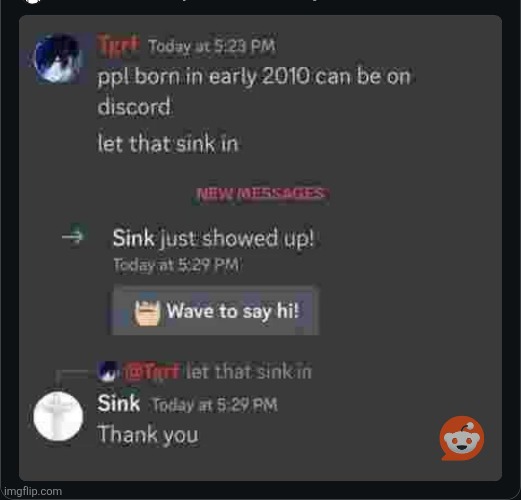Open the red username of first poster
Viewport: 521px width, 500px height.
119,46
